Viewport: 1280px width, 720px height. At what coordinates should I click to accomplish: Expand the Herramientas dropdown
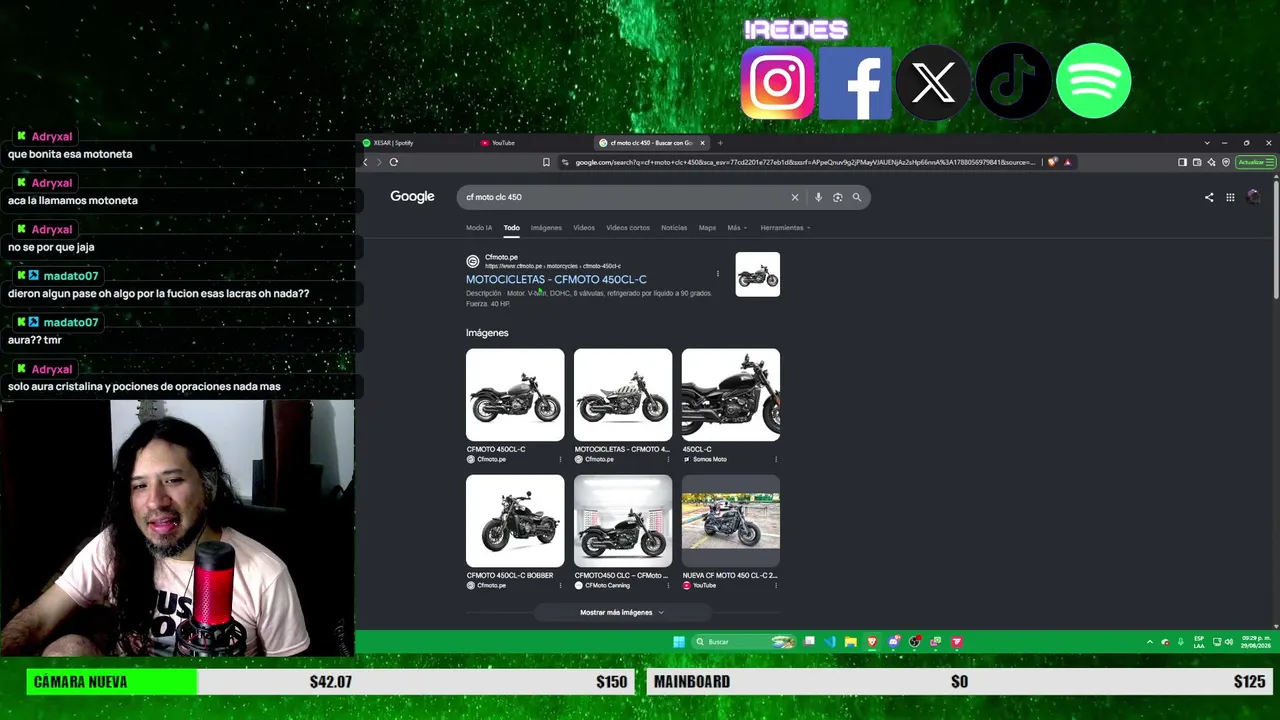pos(785,228)
